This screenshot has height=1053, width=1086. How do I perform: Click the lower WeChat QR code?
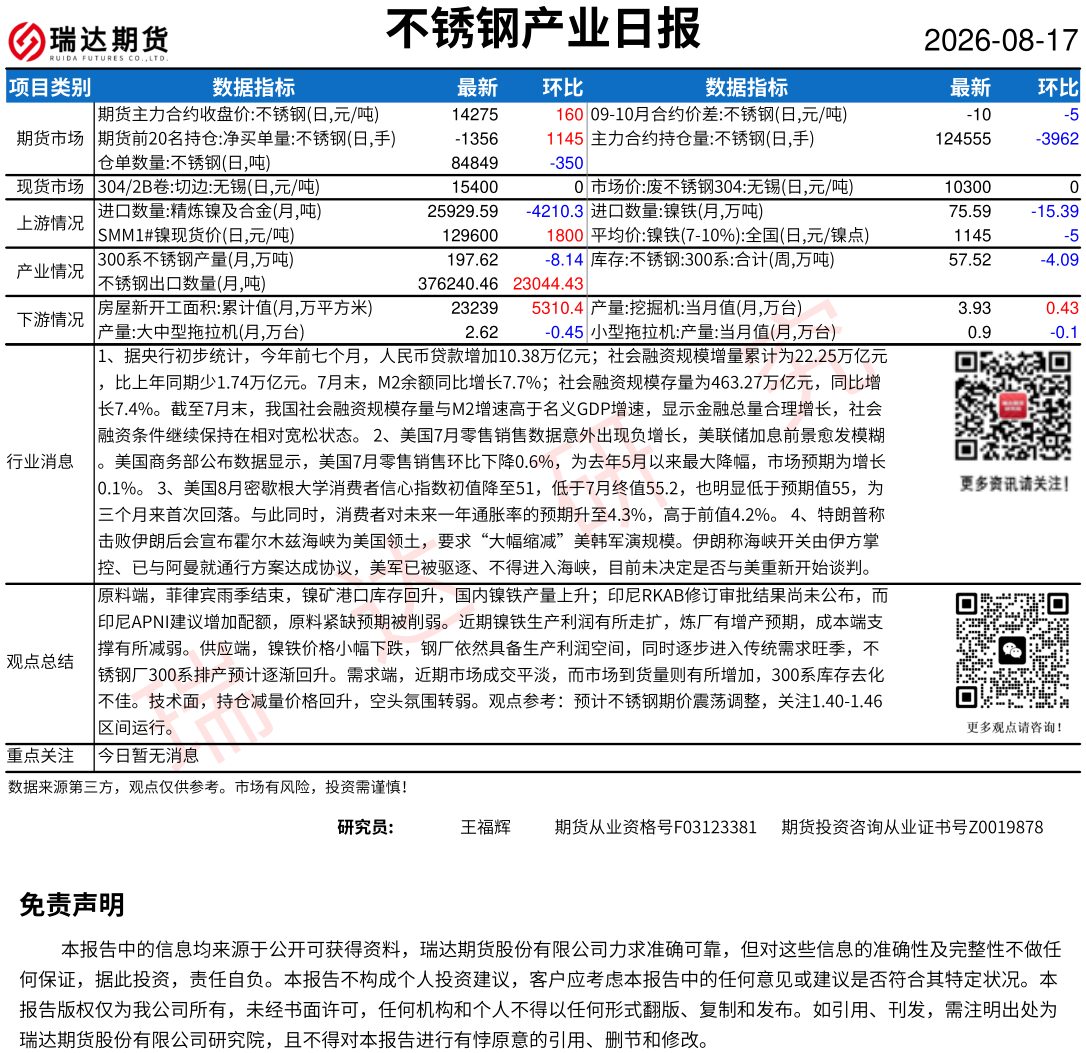1013,650
